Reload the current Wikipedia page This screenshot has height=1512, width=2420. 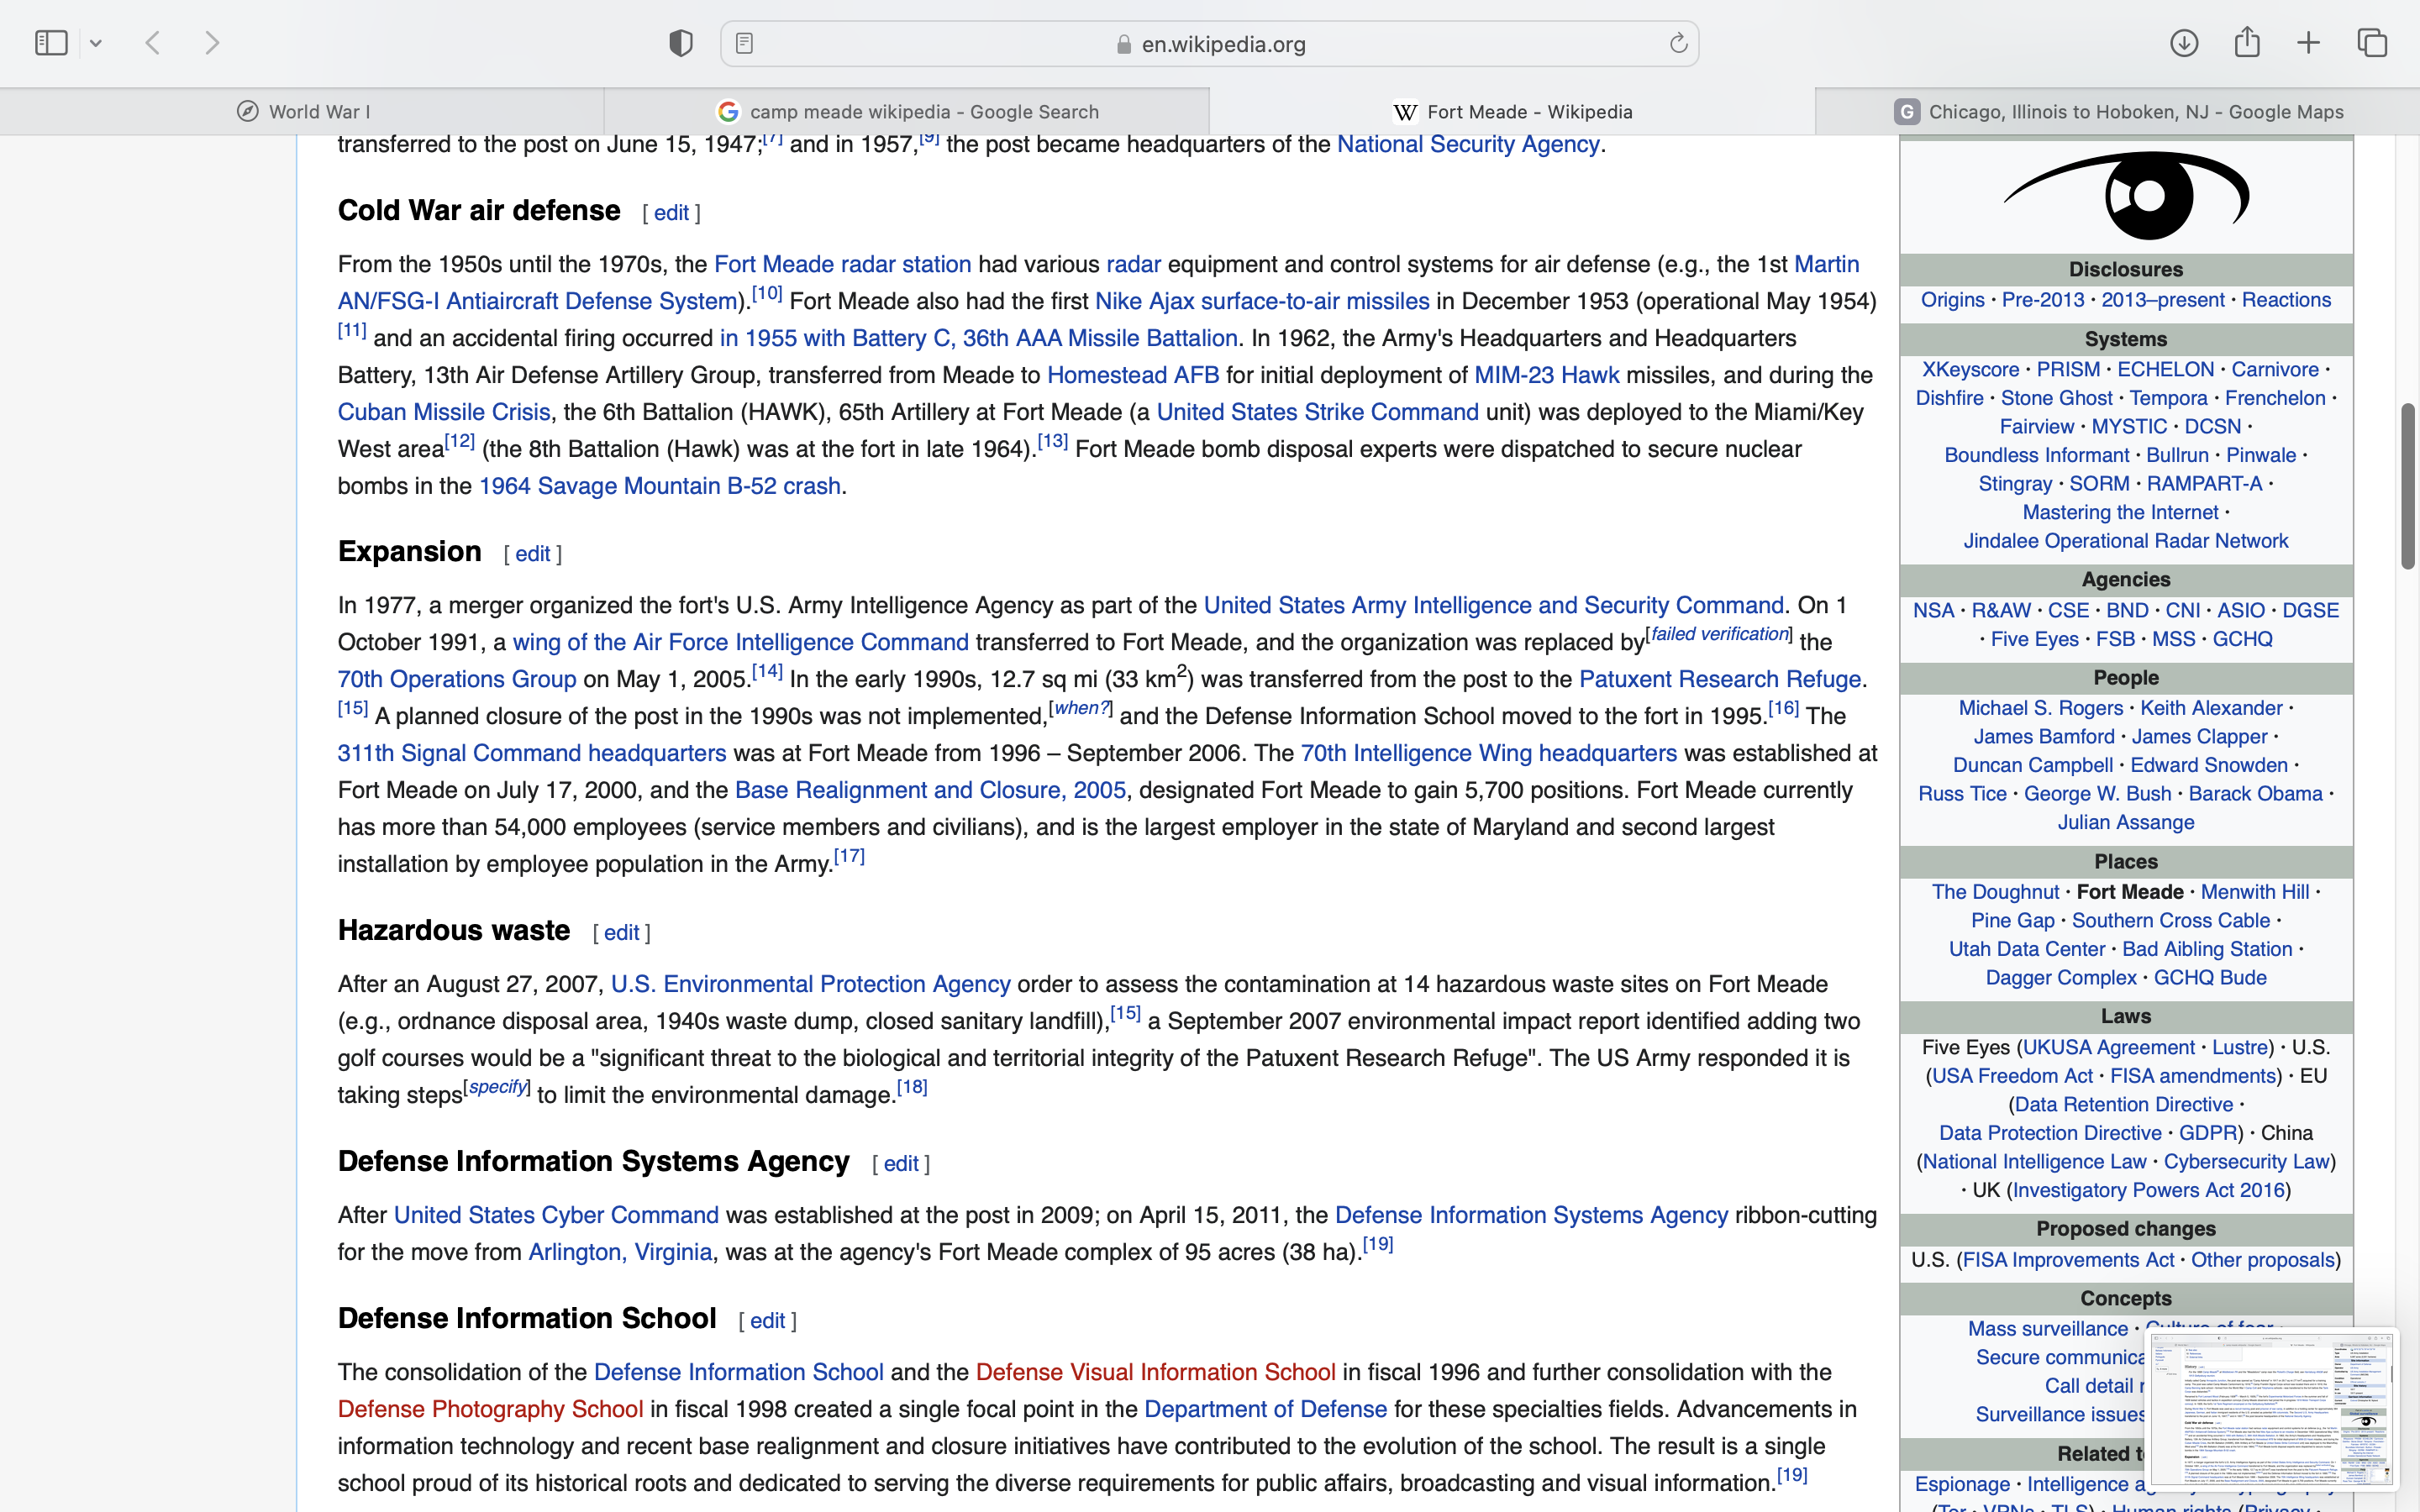pos(1678,43)
